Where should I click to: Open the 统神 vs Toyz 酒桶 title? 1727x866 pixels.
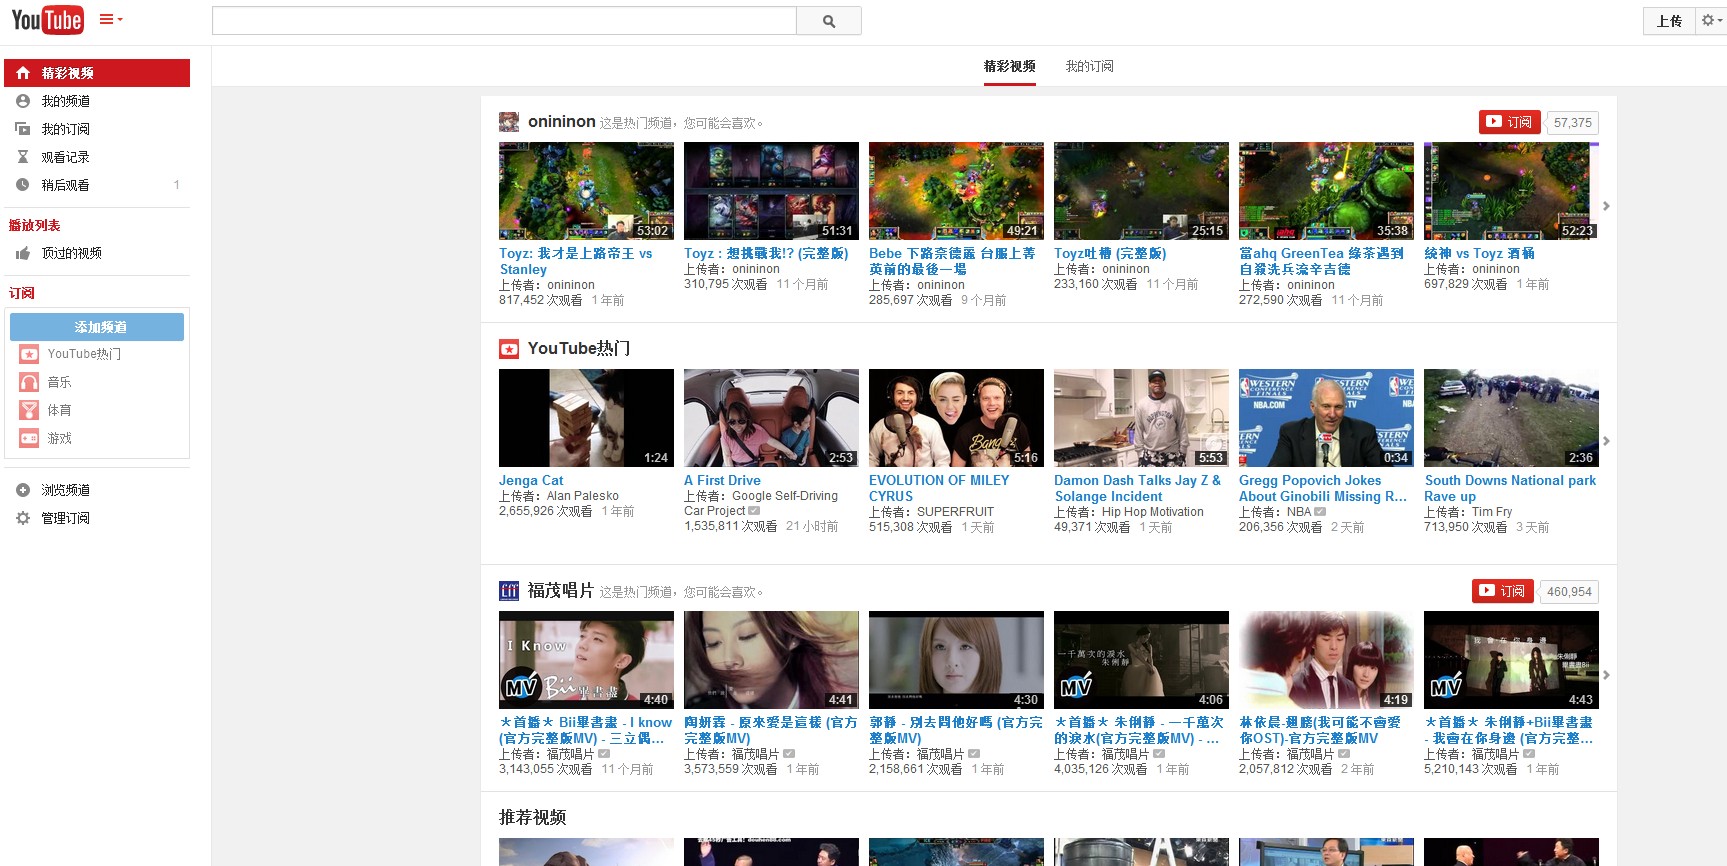[1479, 254]
